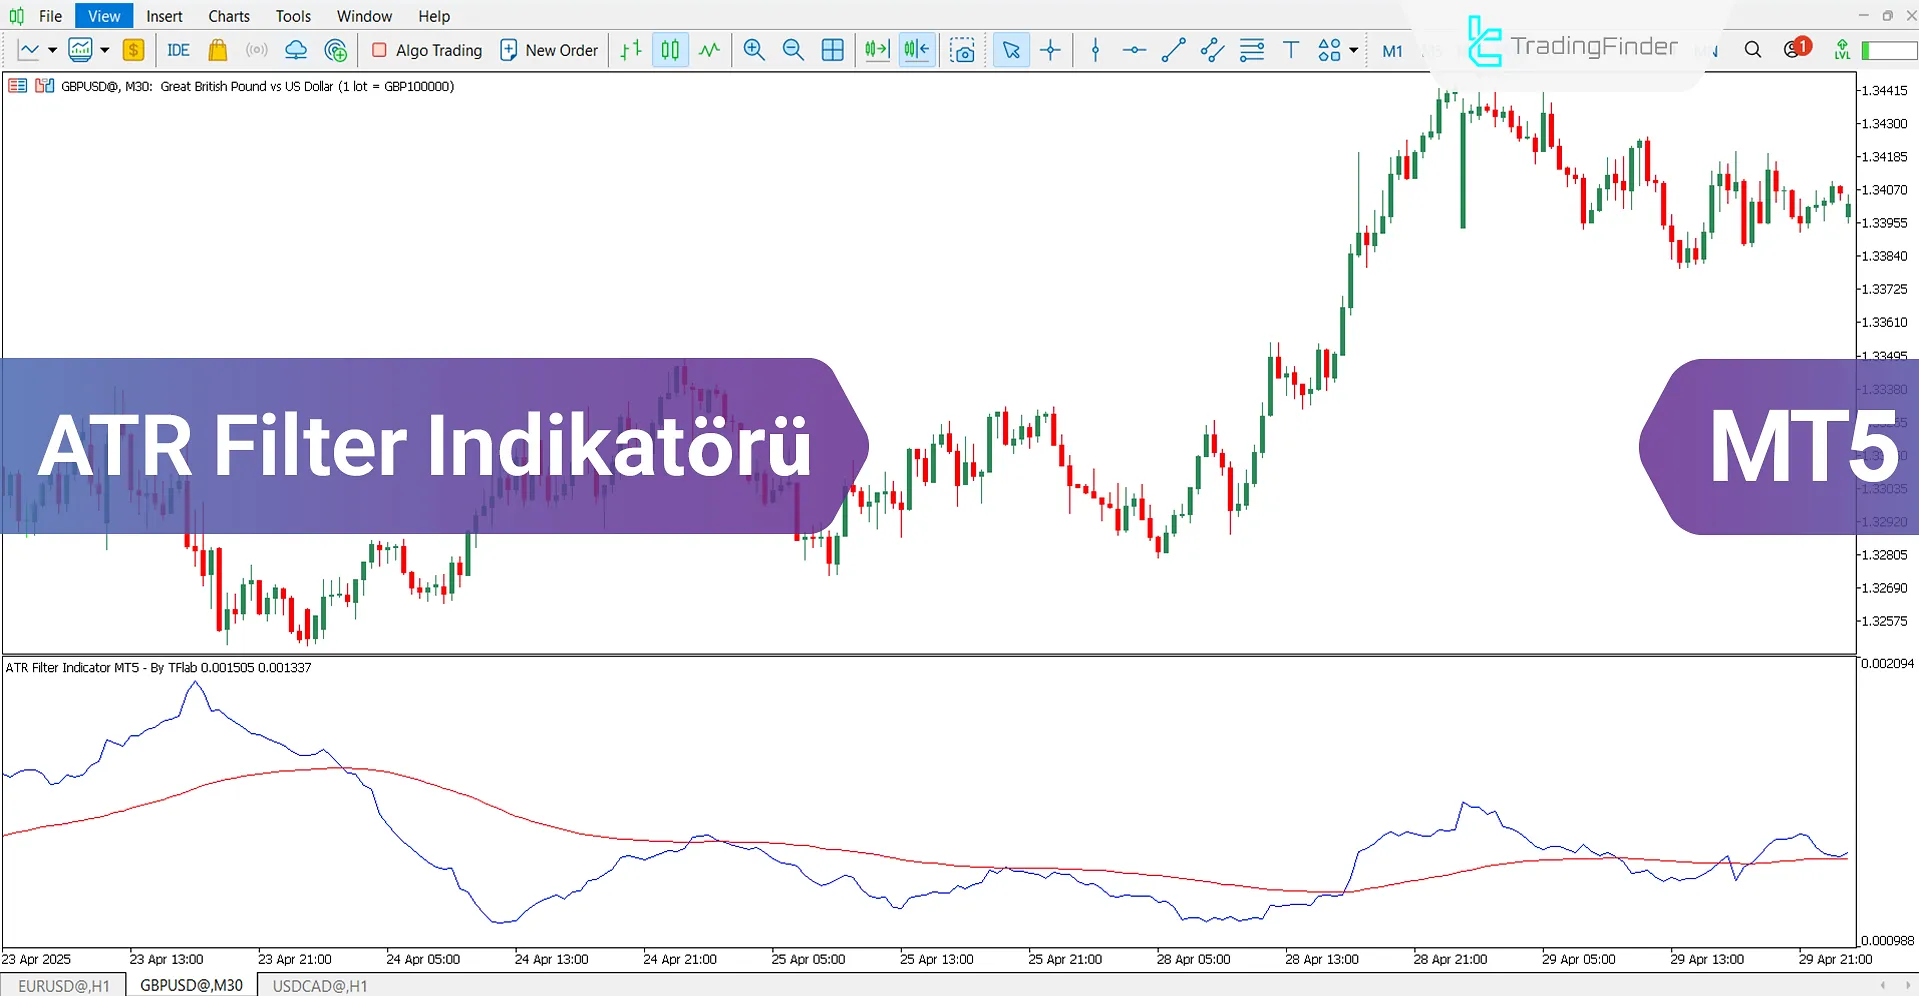Select the candlestick chart type
Screen dimensions: 1919x996
point(669,49)
